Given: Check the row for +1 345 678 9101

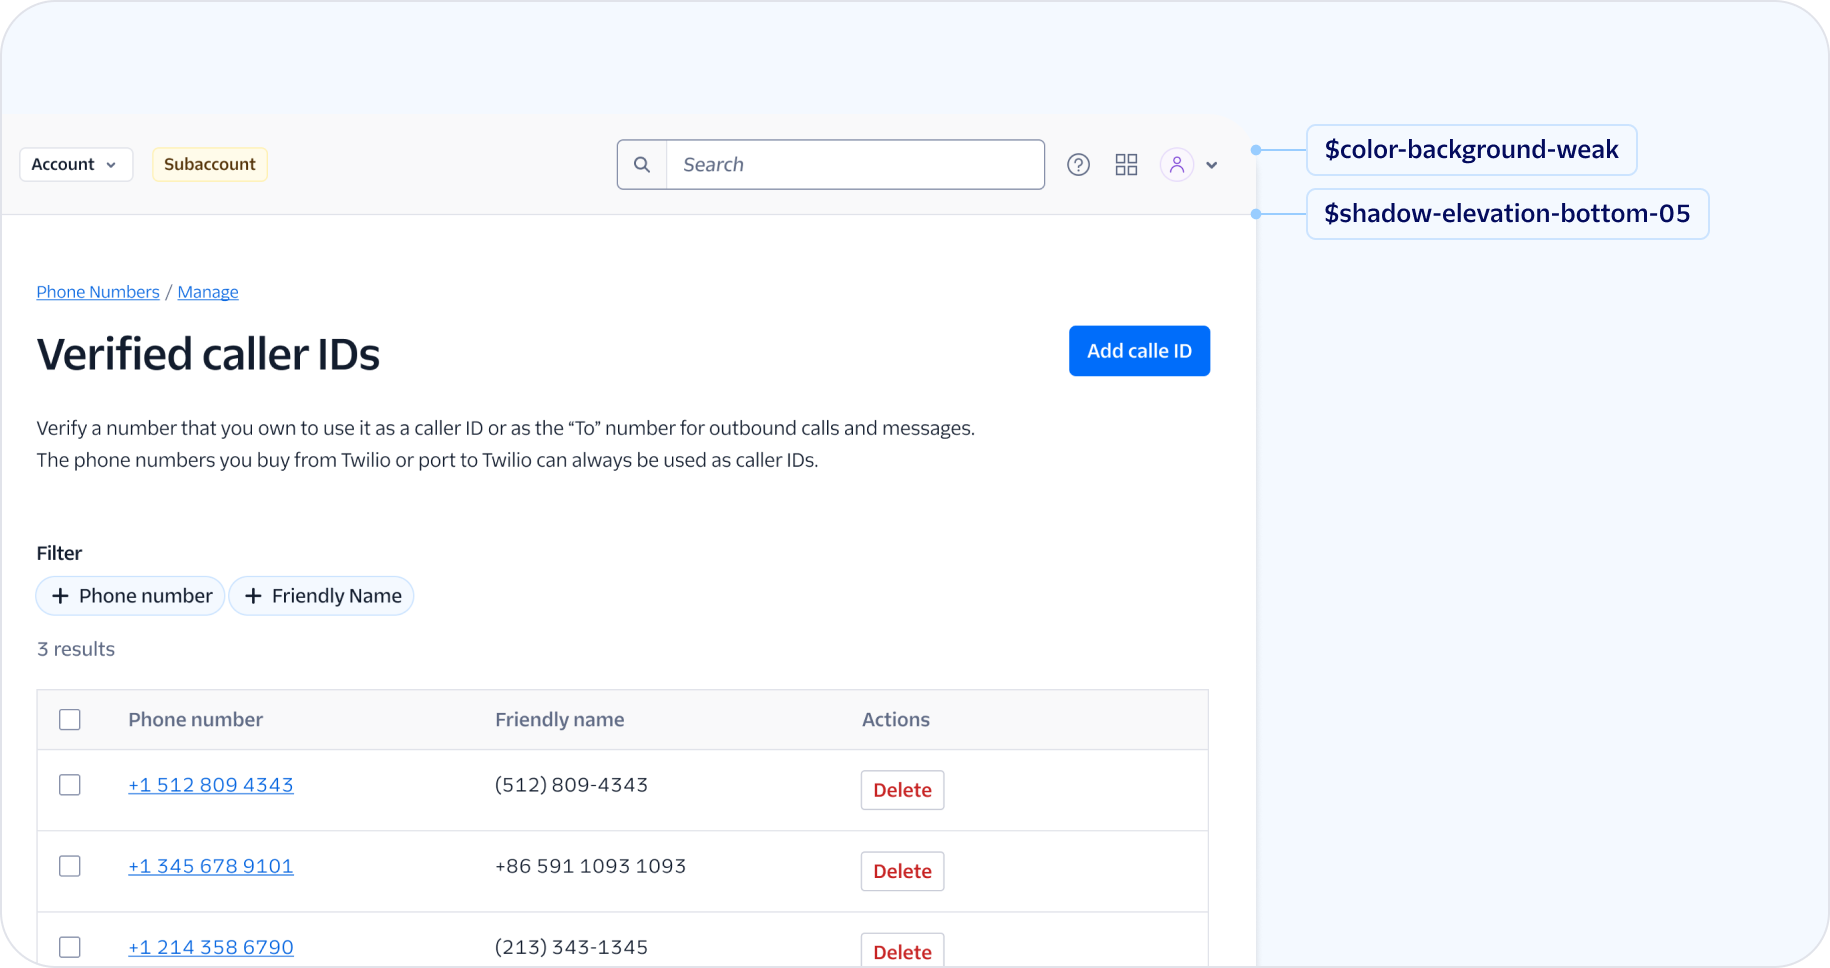Looking at the screenshot, I should click(70, 866).
